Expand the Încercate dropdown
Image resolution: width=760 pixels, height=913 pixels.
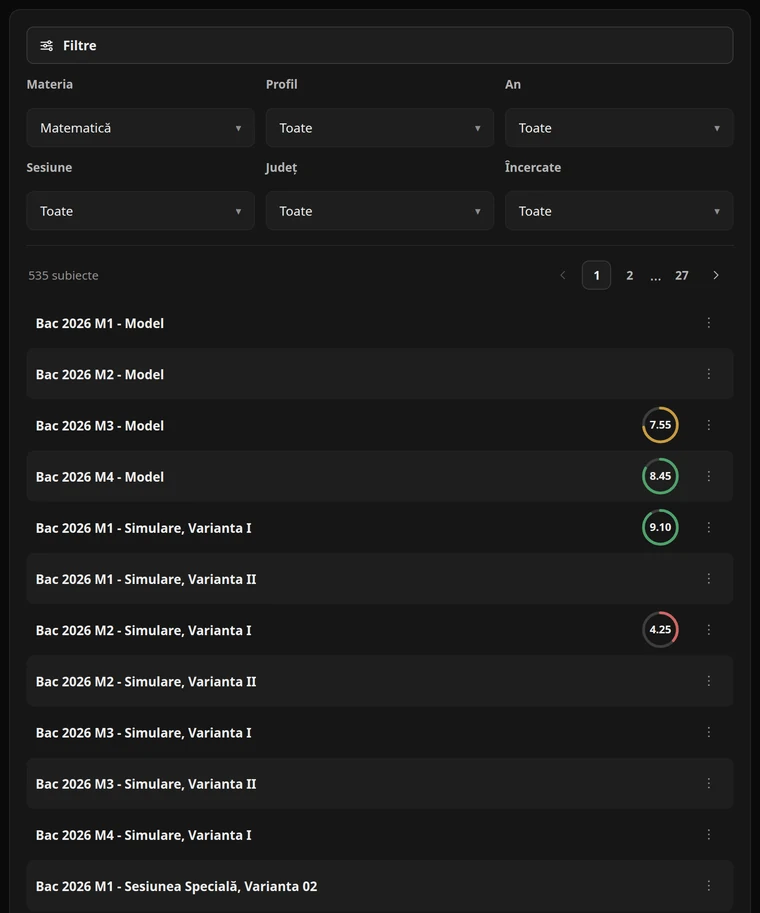coord(619,211)
